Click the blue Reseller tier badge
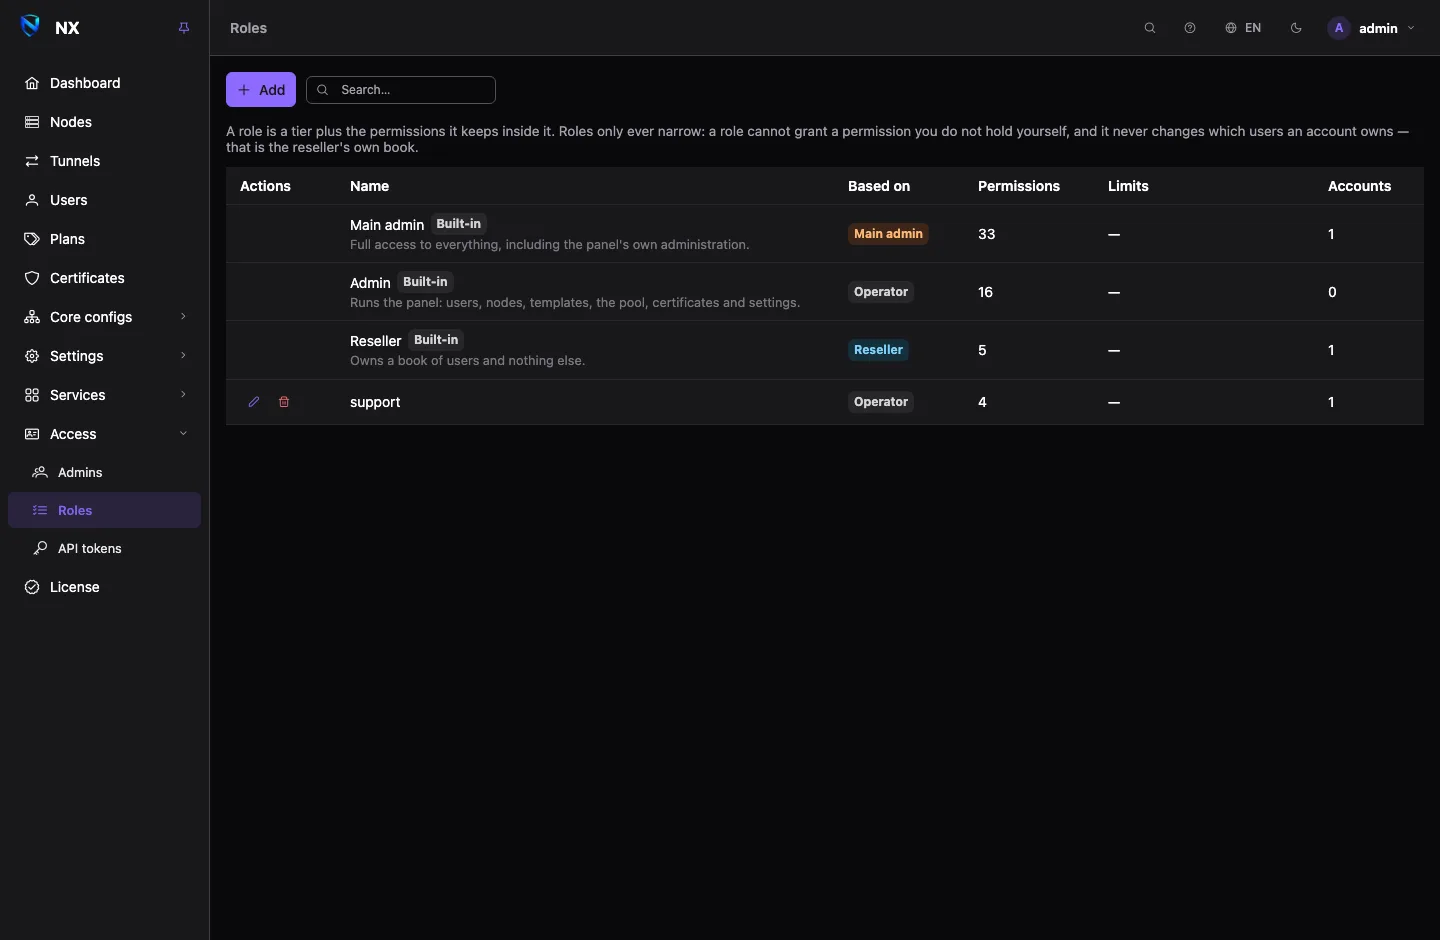Viewport: 1440px width, 940px height. point(878,350)
